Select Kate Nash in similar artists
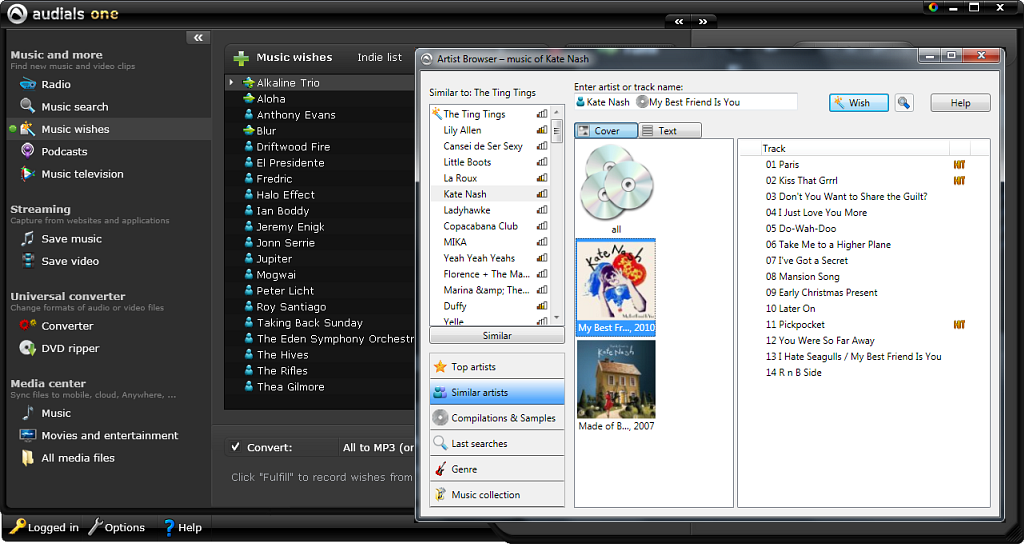The image size is (1024, 544). pyautogui.click(x=465, y=194)
